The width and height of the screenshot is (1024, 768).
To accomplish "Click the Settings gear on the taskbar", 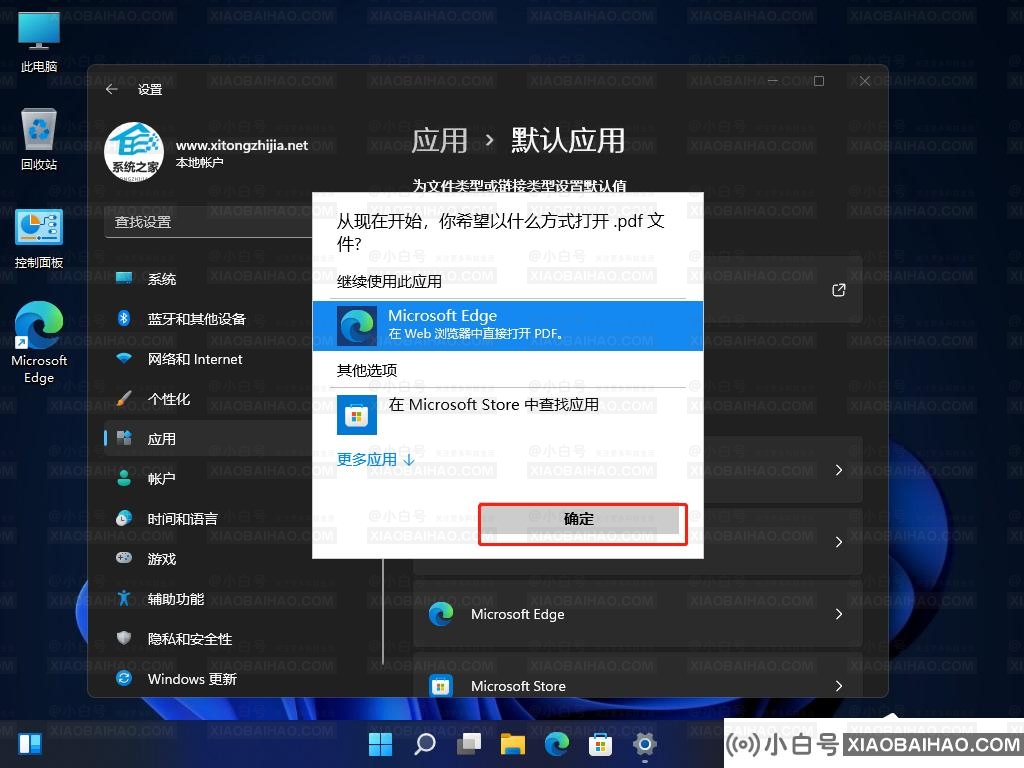I will pos(645,744).
